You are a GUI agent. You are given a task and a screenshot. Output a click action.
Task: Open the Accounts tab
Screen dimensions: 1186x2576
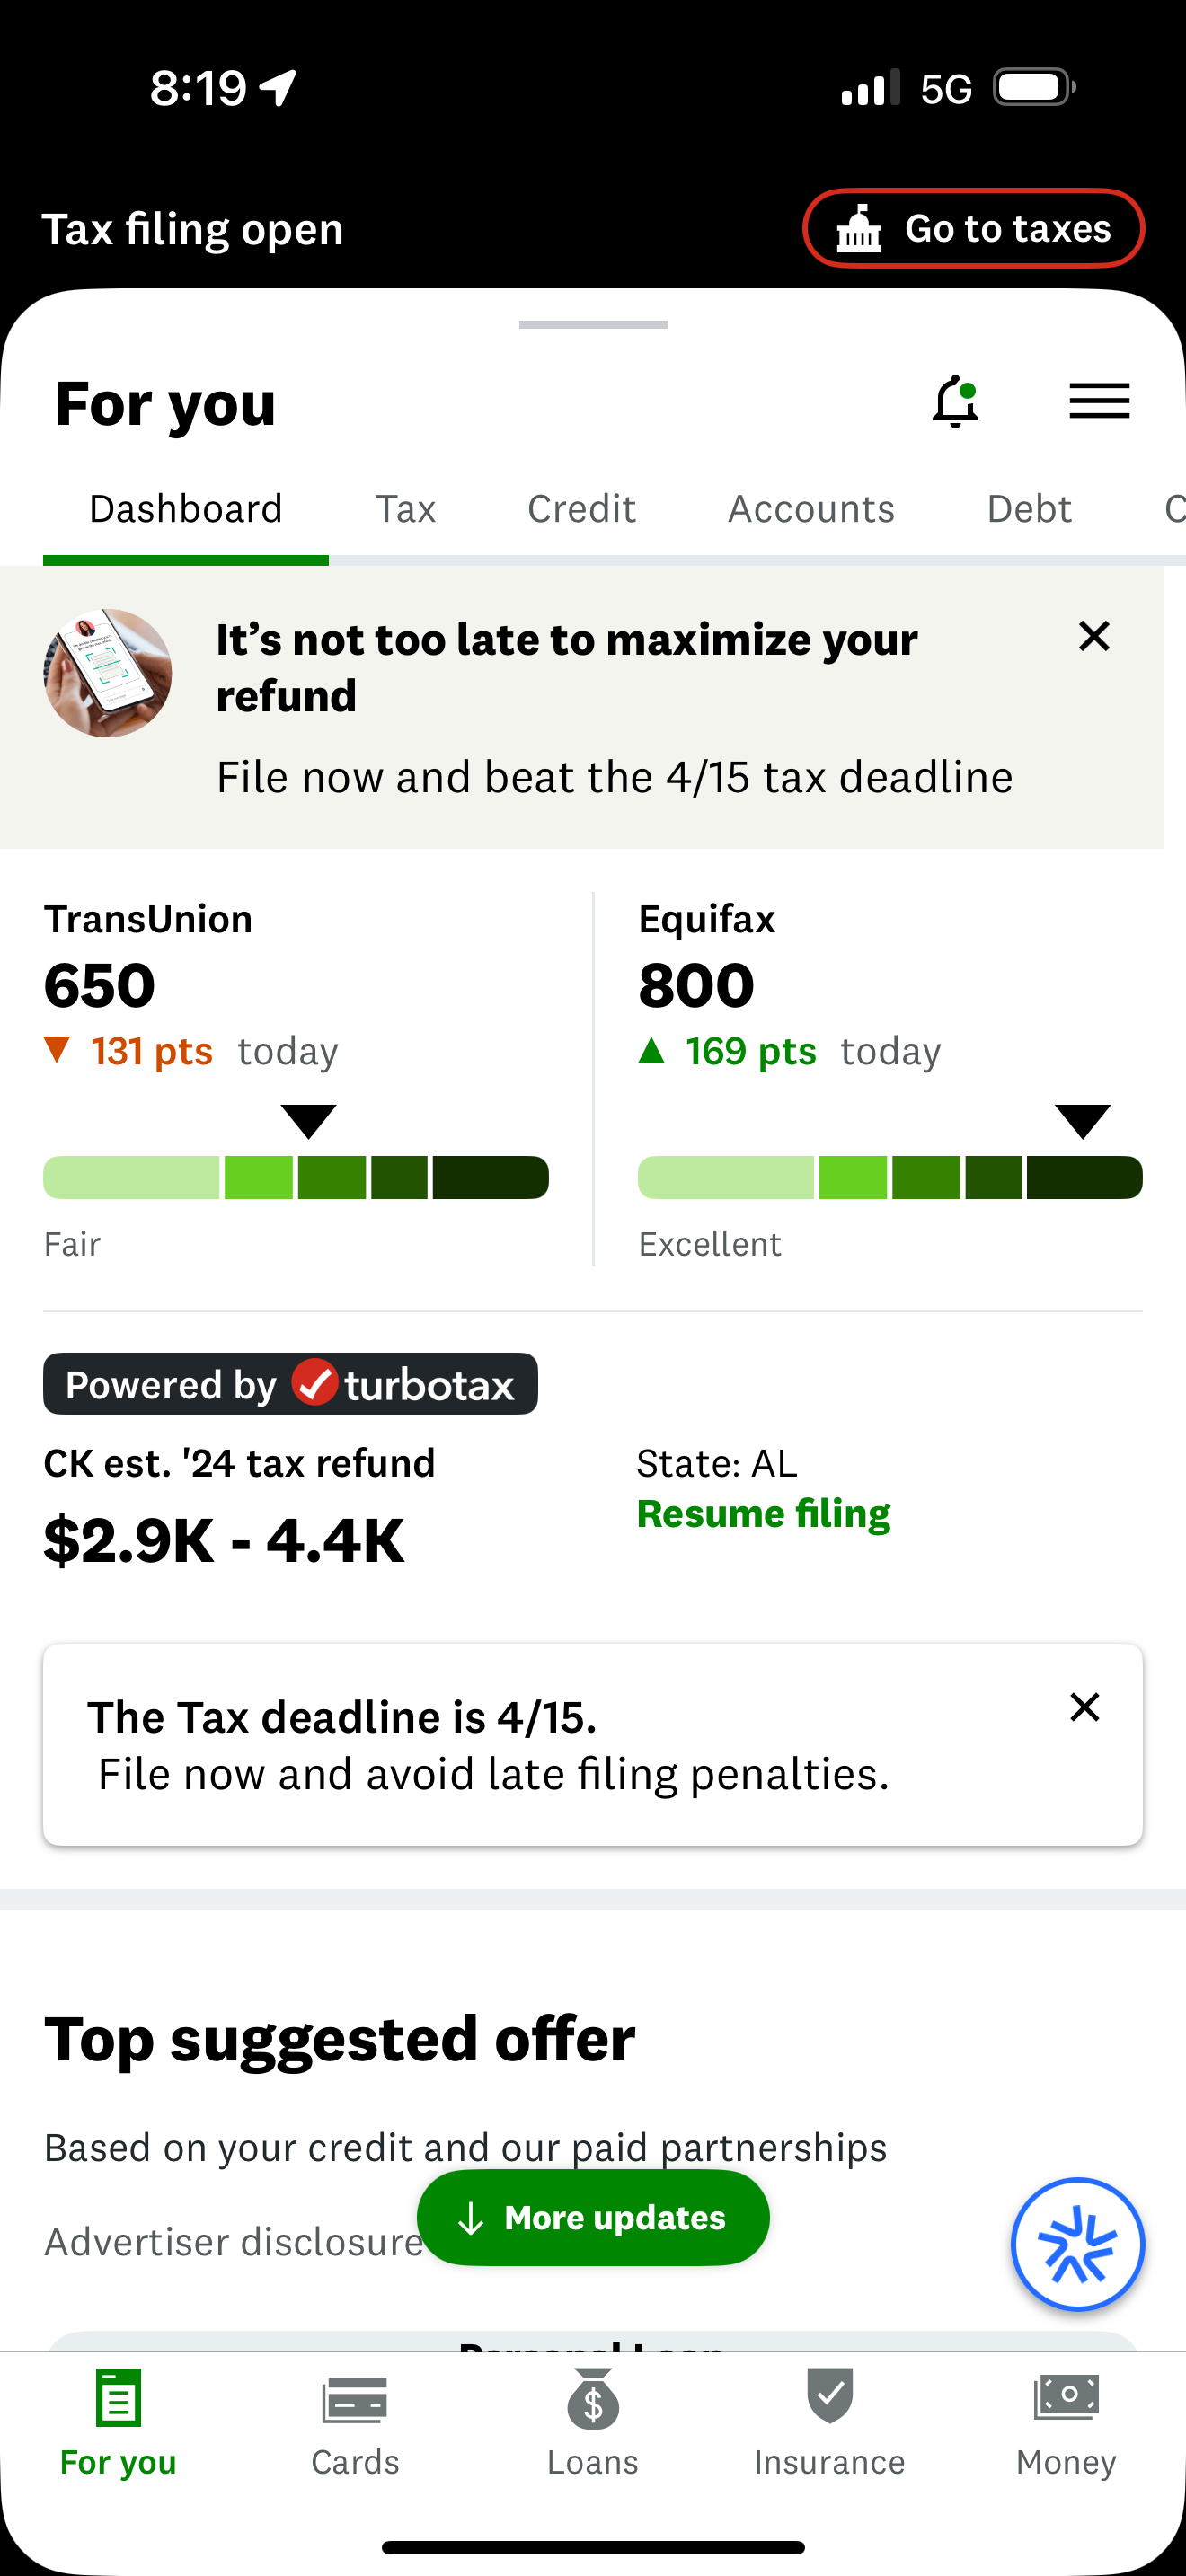tap(810, 508)
